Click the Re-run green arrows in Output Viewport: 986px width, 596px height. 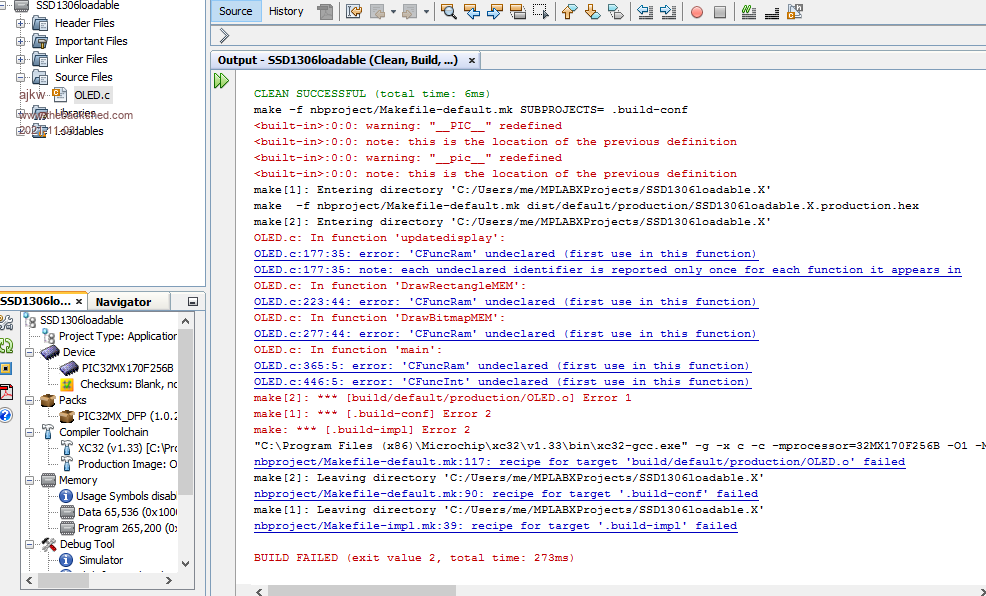pyautogui.click(x=221, y=81)
